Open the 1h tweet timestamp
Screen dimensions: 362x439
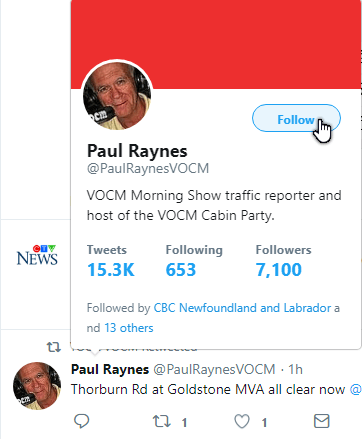295,370
